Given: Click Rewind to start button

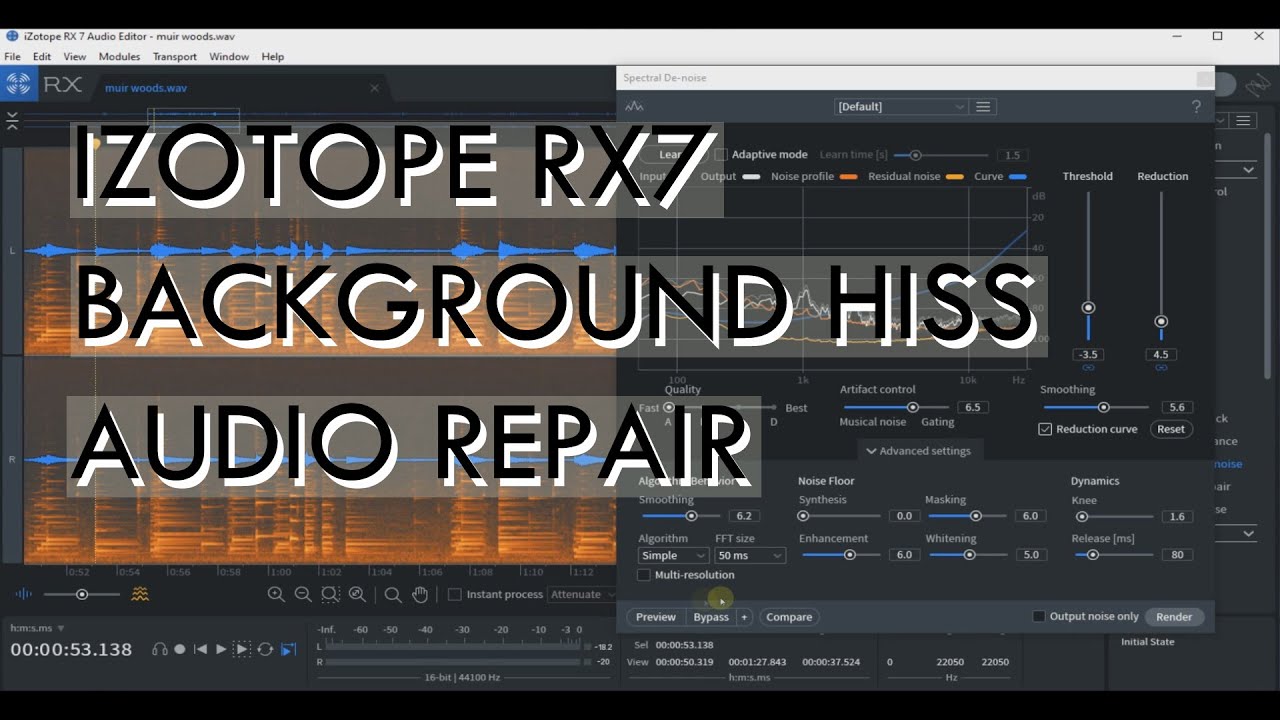Looking at the screenshot, I should (x=200, y=649).
